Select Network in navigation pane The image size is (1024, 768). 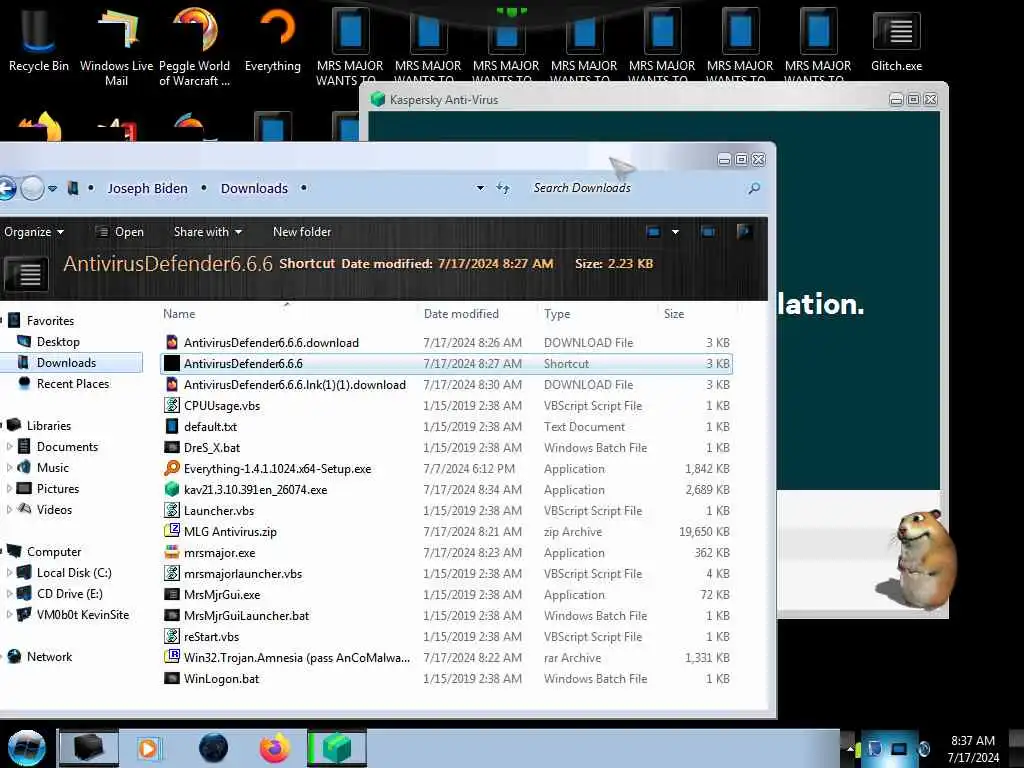pos(49,656)
